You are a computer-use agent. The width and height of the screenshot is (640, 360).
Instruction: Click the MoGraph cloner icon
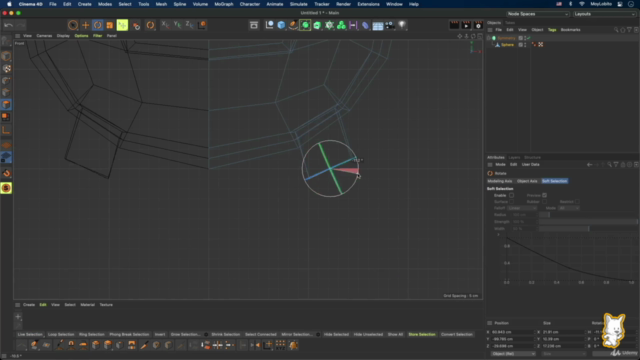341,25
